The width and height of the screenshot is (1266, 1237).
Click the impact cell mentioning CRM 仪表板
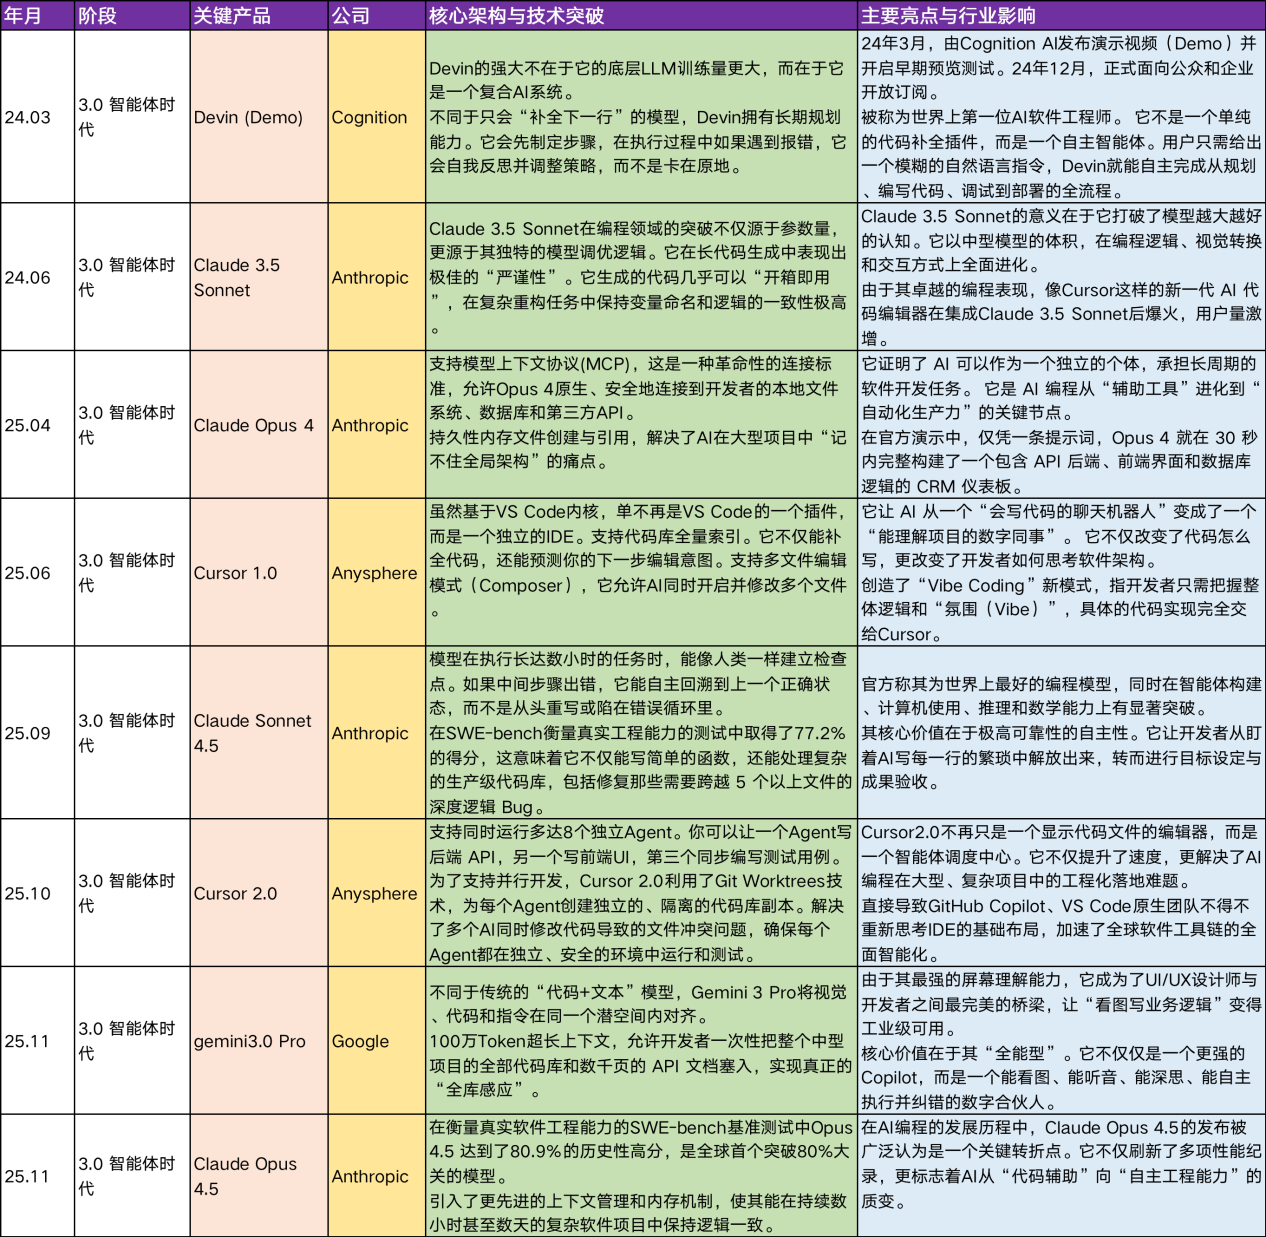click(x=1061, y=425)
